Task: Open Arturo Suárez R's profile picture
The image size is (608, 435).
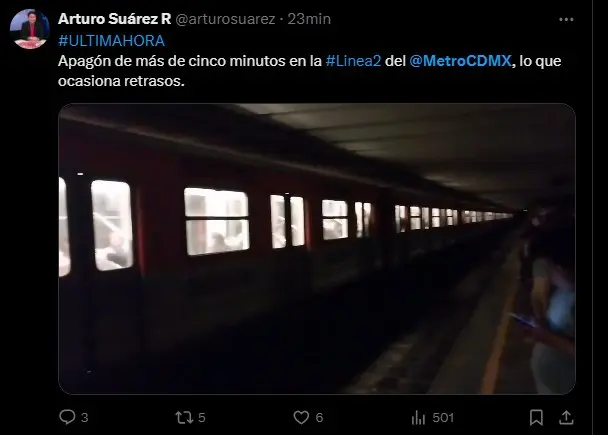Action: pyautogui.click(x=29, y=29)
